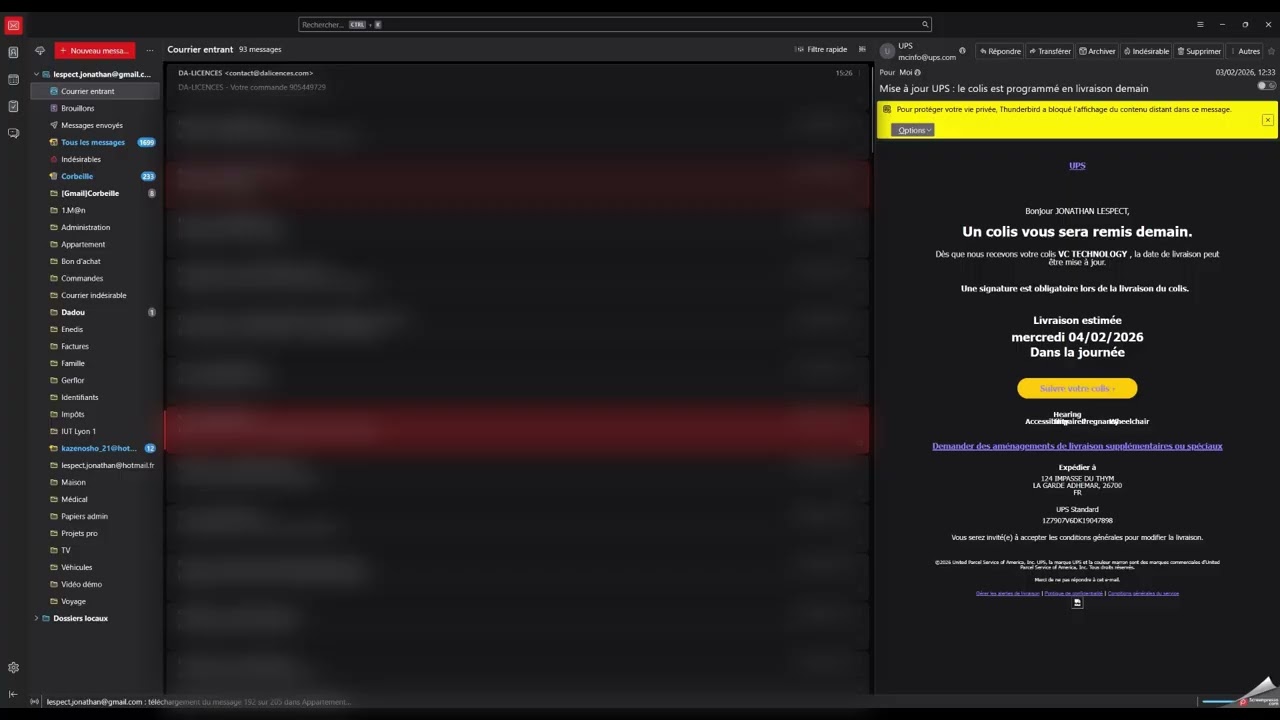Open the Brouillons folder
The height and width of the screenshot is (720, 1280).
pyautogui.click(x=95, y=108)
